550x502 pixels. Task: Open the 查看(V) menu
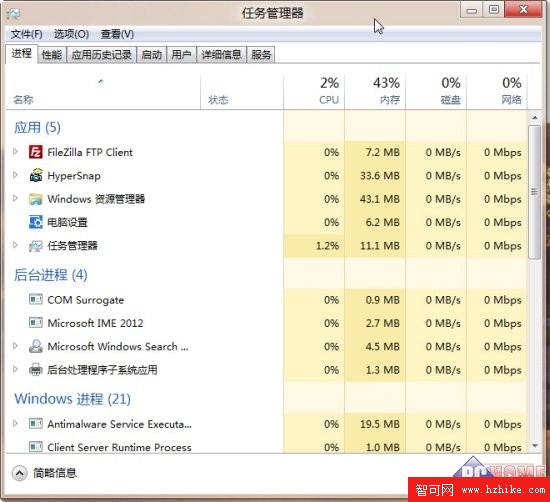click(x=117, y=34)
